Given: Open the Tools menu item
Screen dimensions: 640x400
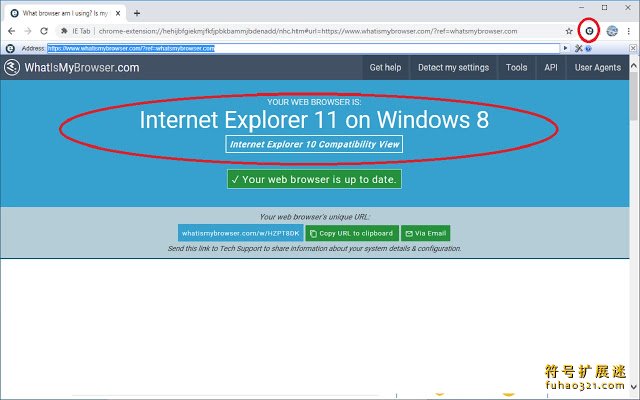Looking at the screenshot, I should pyautogui.click(x=516, y=68).
